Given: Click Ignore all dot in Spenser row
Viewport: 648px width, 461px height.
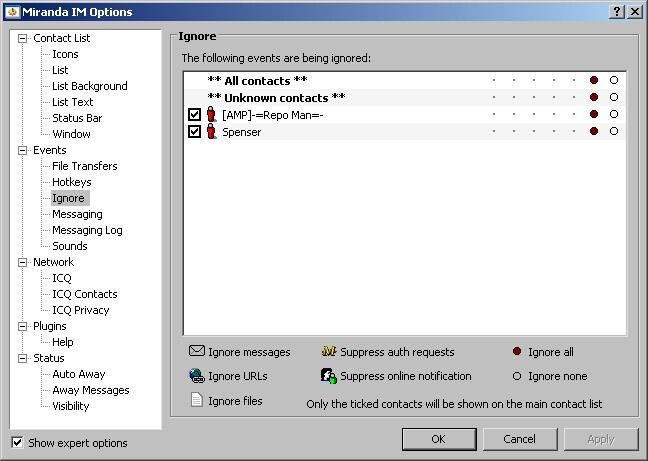Looking at the screenshot, I should point(594,131).
